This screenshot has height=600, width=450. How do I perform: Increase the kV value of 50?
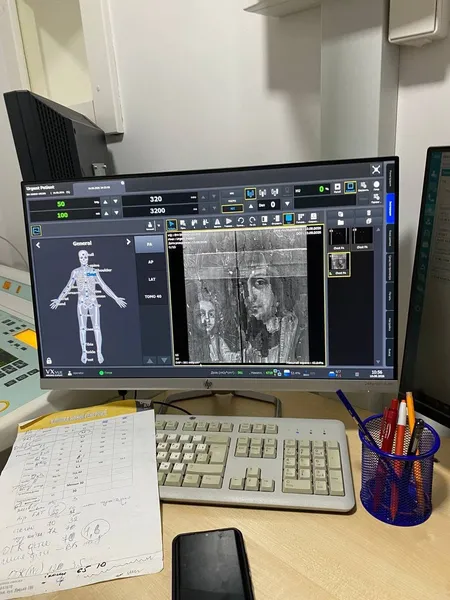[x=106, y=202]
